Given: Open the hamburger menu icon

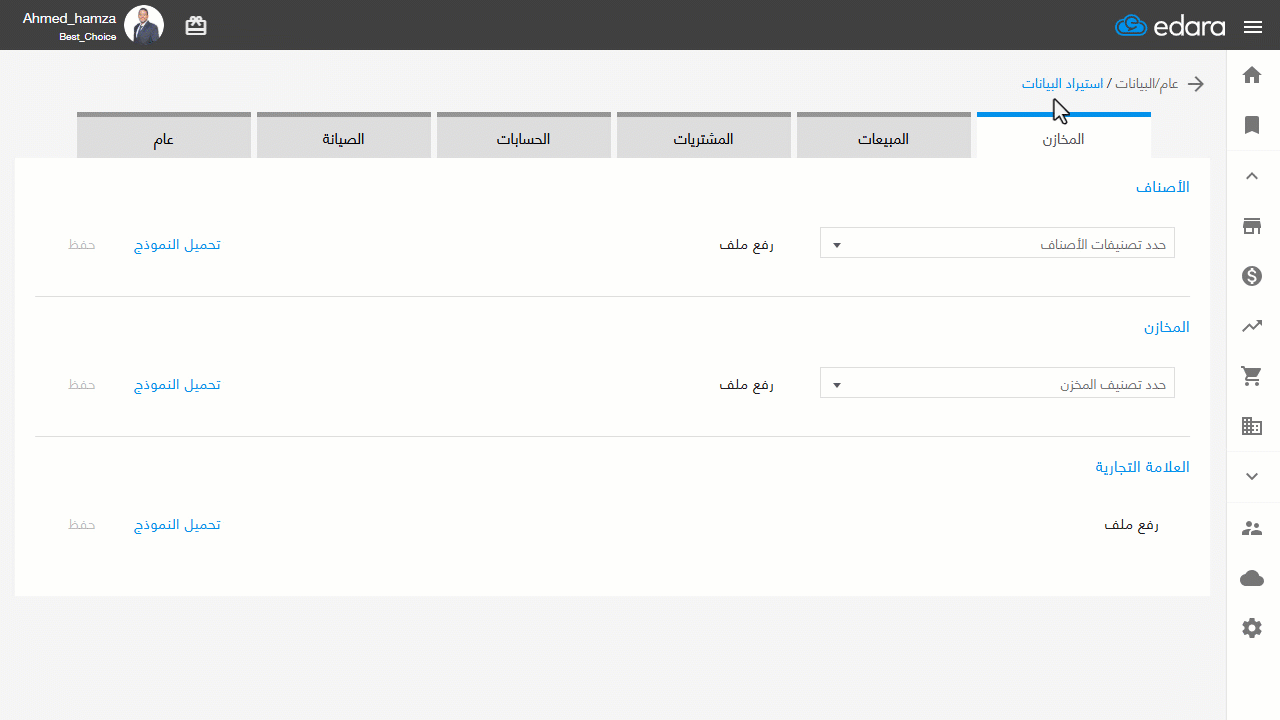Looking at the screenshot, I should (1253, 27).
